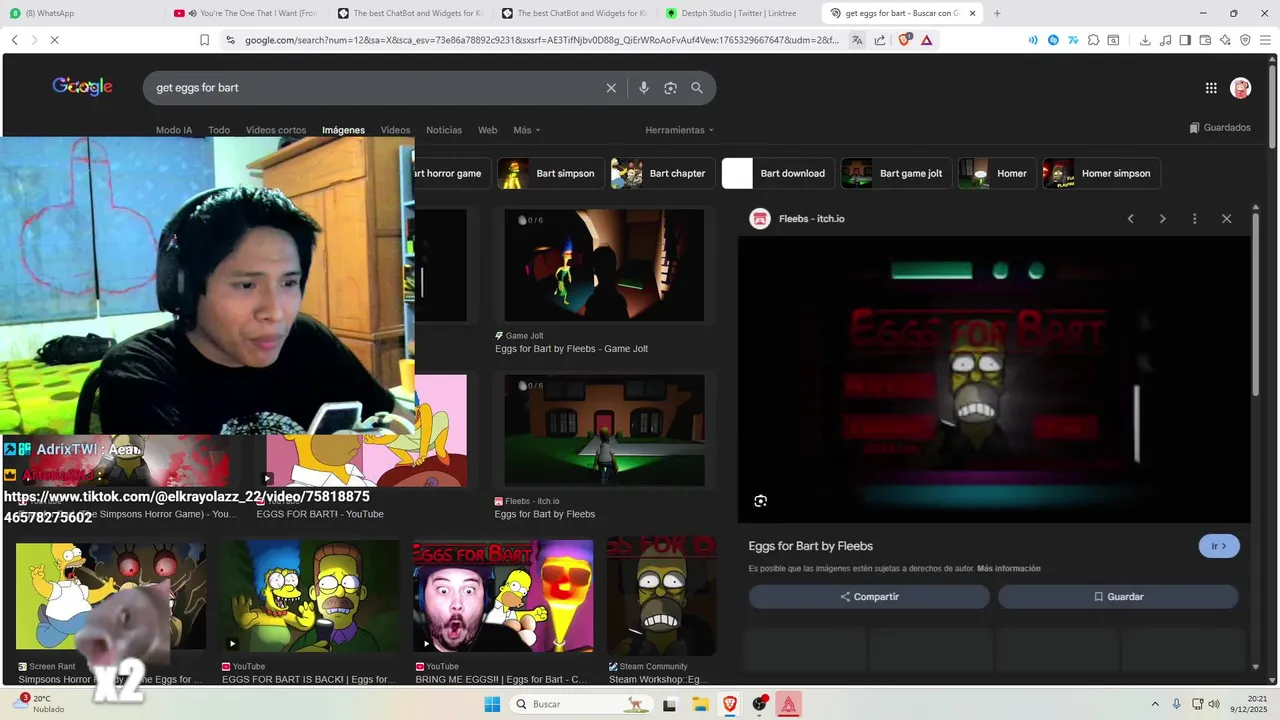
Task: Bookmark this page icon
Action: click(204, 40)
